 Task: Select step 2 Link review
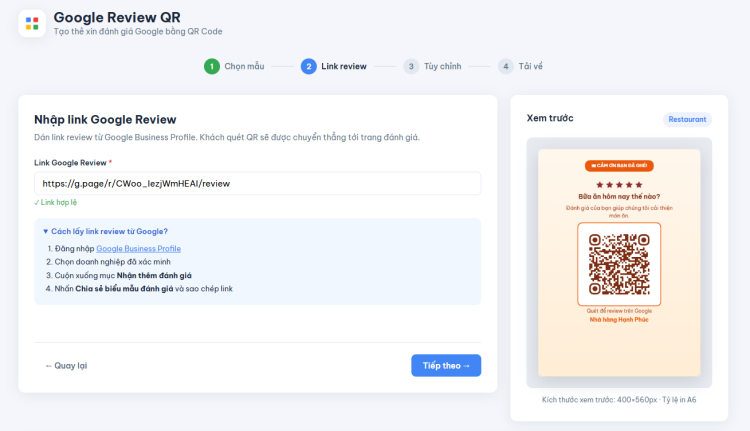point(333,66)
